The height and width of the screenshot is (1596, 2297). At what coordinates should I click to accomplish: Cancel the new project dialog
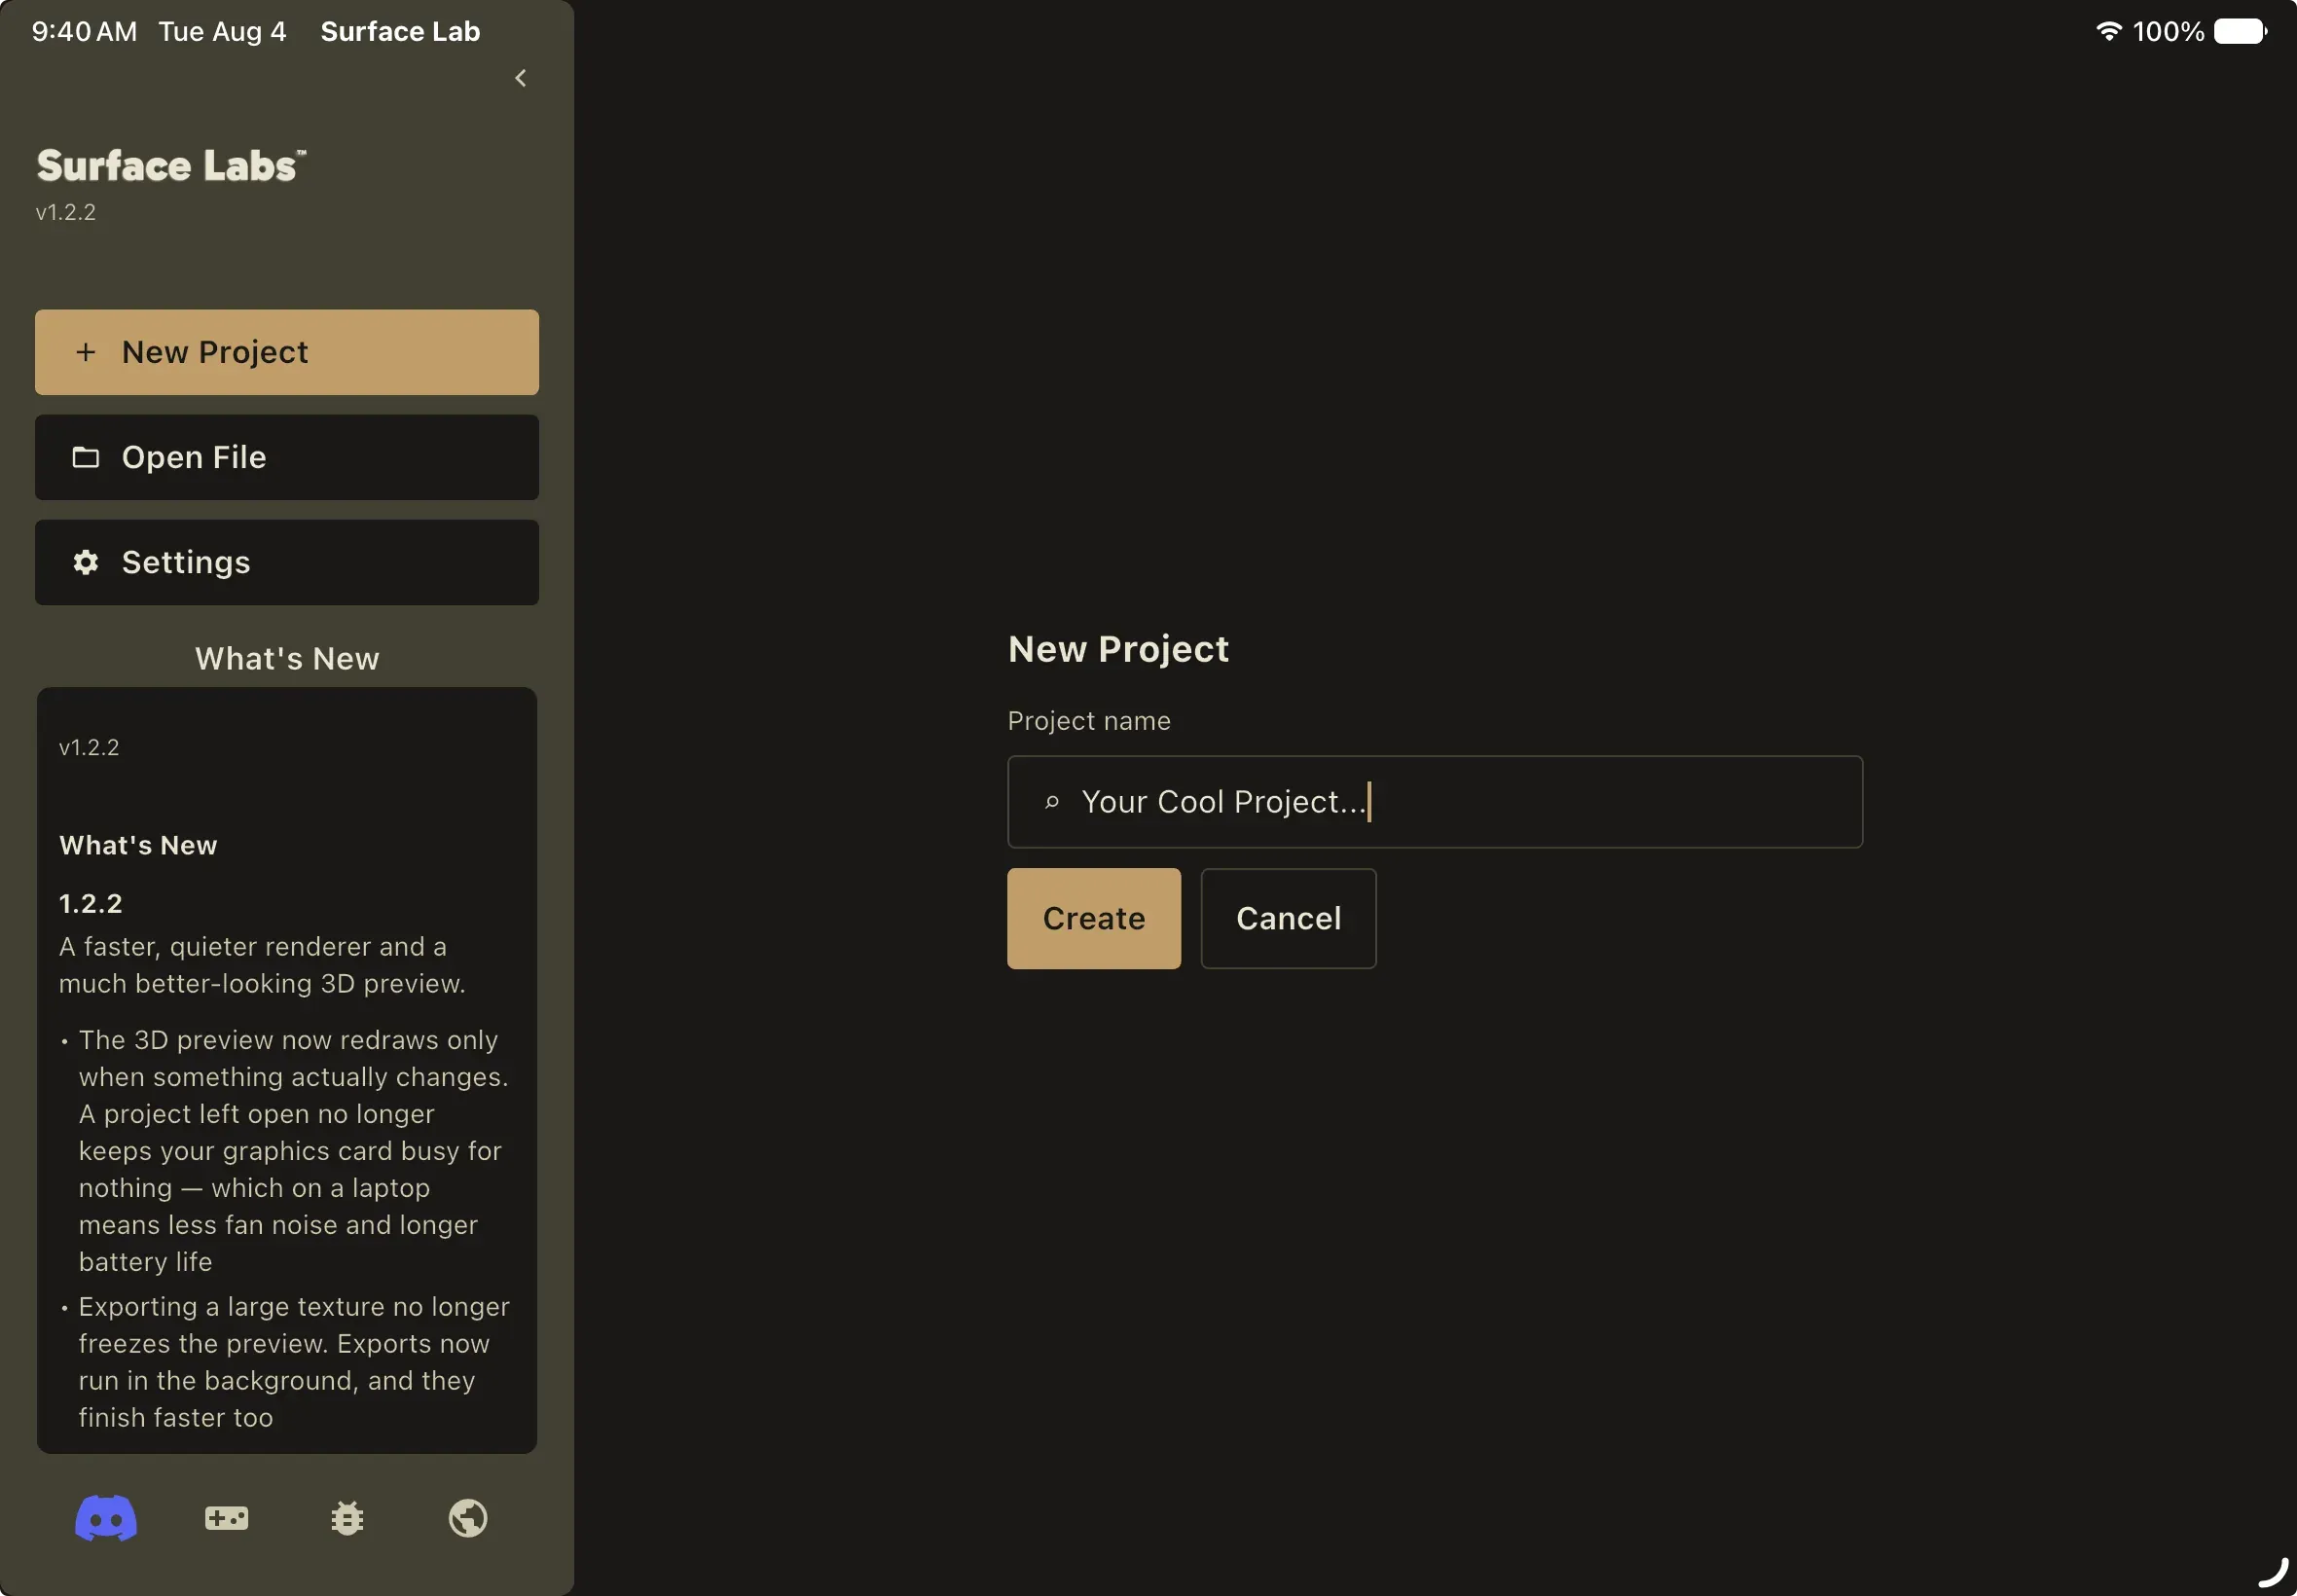click(x=1289, y=918)
